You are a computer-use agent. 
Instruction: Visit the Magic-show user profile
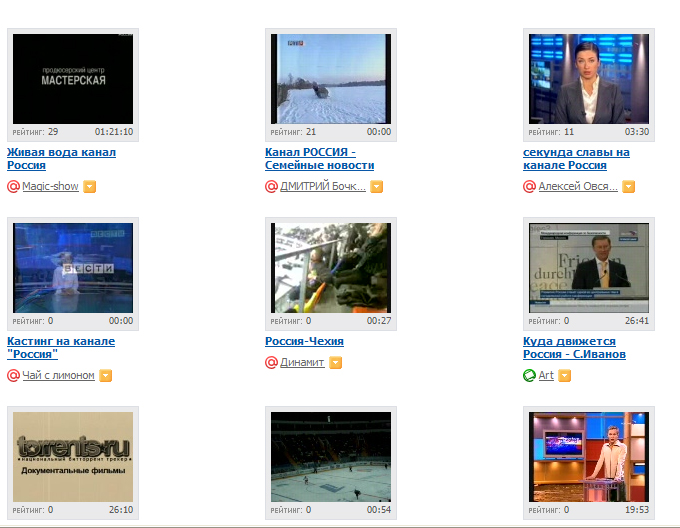[x=50, y=186]
